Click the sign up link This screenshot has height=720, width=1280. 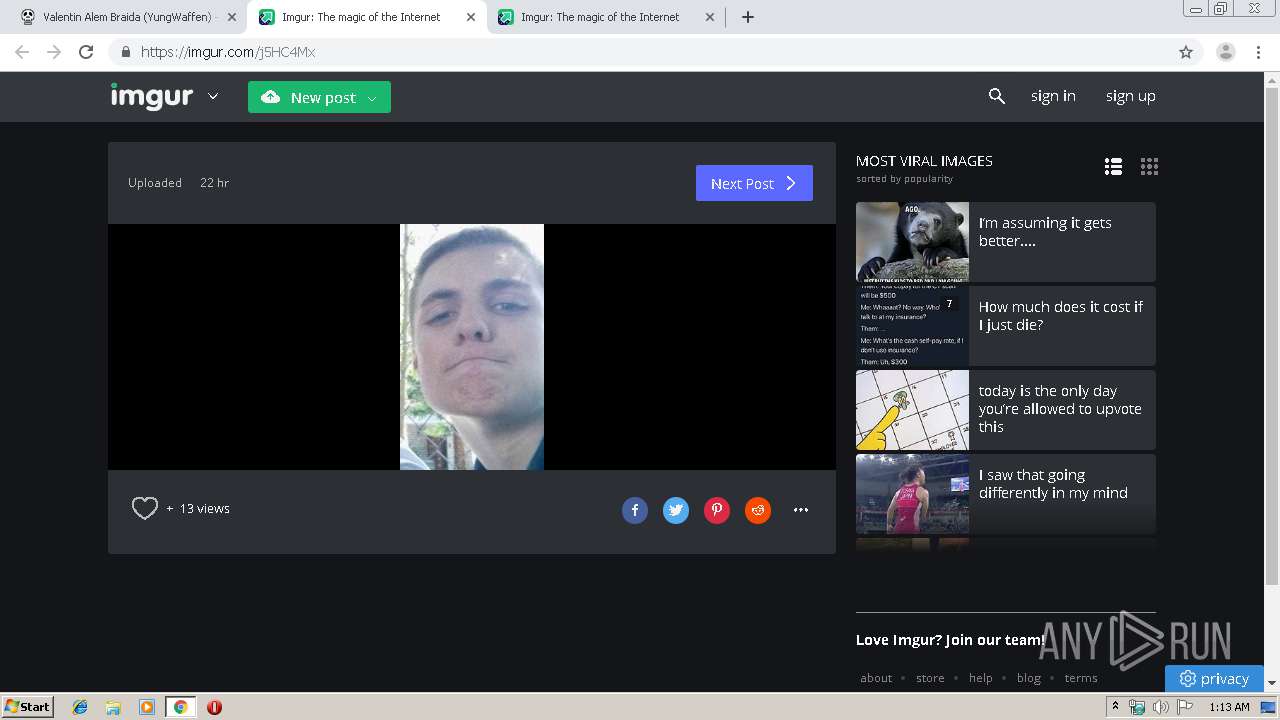pyautogui.click(x=1130, y=96)
